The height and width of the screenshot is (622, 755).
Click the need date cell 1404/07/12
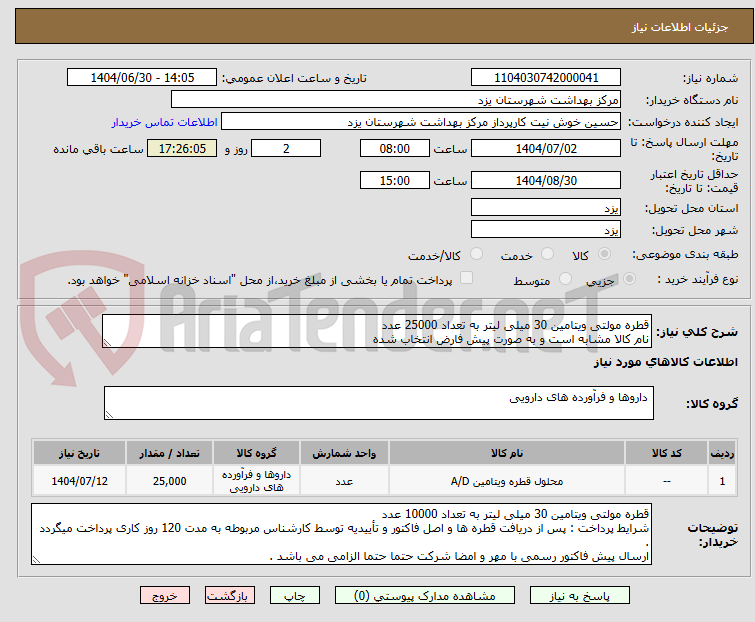click(79, 481)
